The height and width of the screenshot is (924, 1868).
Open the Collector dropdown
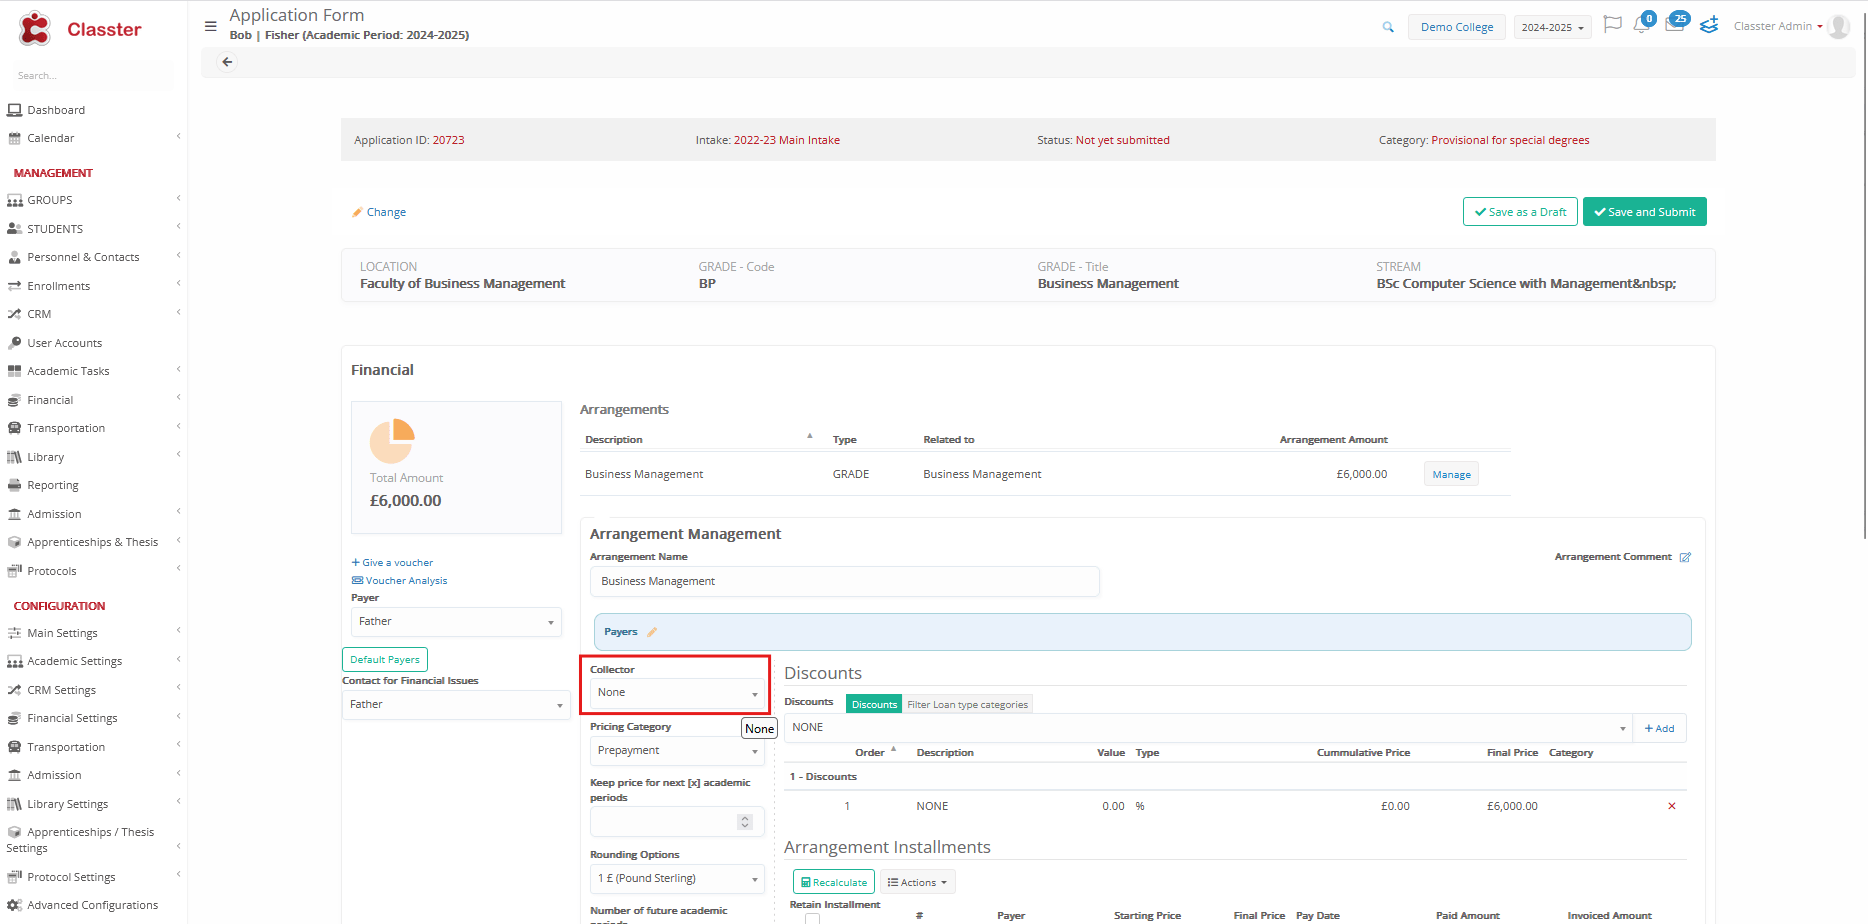(677, 693)
